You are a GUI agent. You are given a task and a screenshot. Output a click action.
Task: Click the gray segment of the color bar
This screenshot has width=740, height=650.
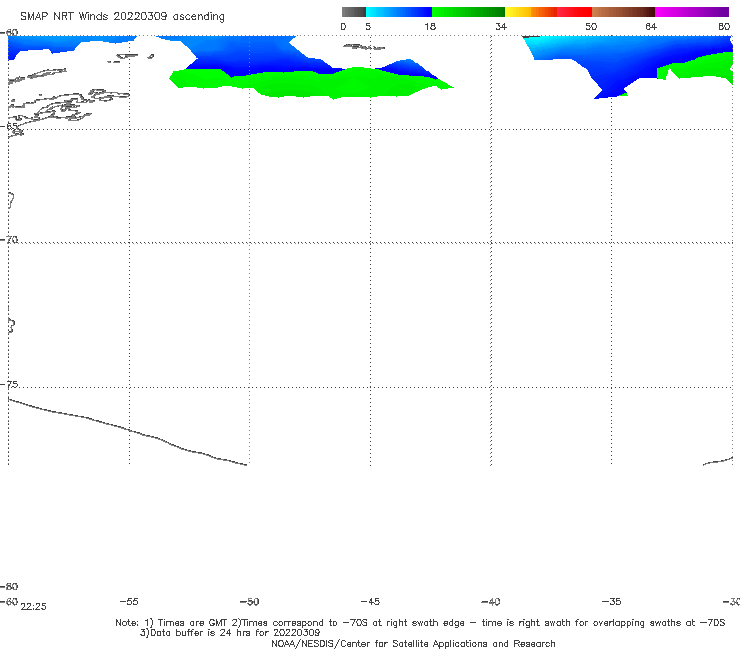pyautogui.click(x=354, y=12)
